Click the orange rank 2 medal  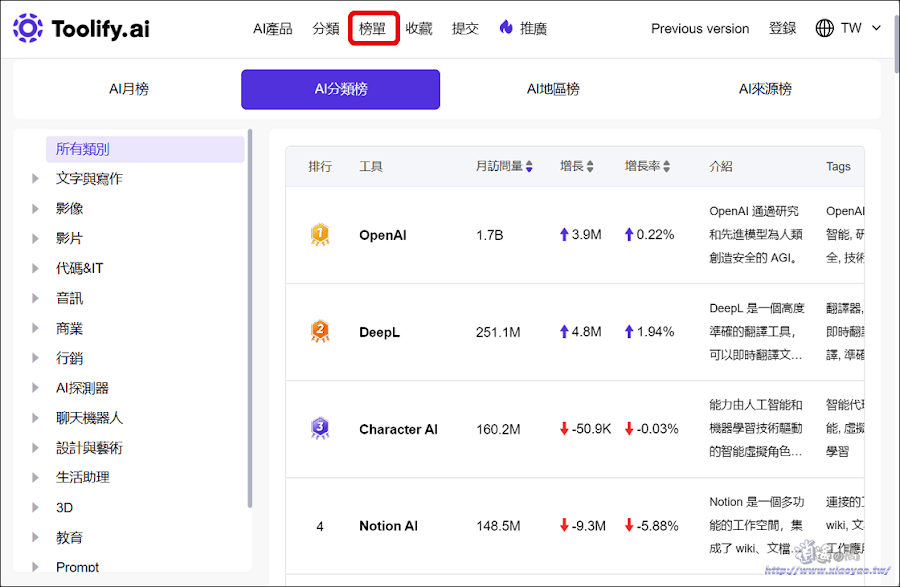tap(320, 331)
